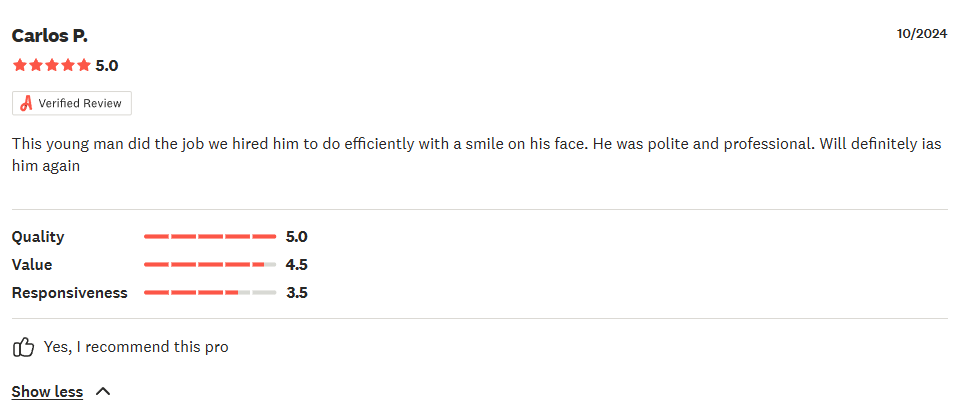The height and width of the screenshot is (419, 971).
Task: Click the 4.5 Value score
Action: [x=297, y=265]
